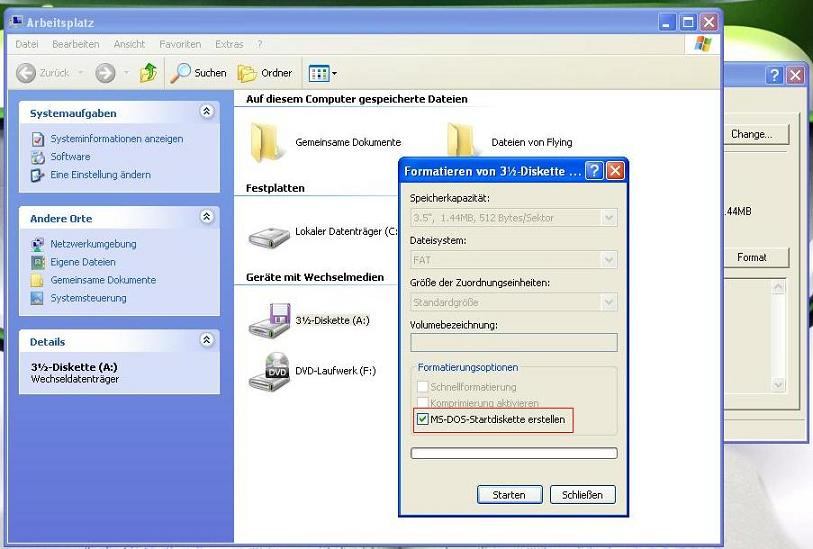Viewport: 813px width, 549px height.
Task: Click the format progress bar
Action: pos(514,453)
